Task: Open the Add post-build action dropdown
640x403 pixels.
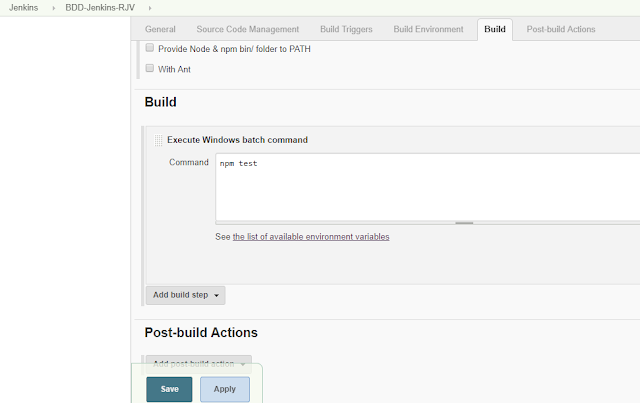Action: pos(198,363)
